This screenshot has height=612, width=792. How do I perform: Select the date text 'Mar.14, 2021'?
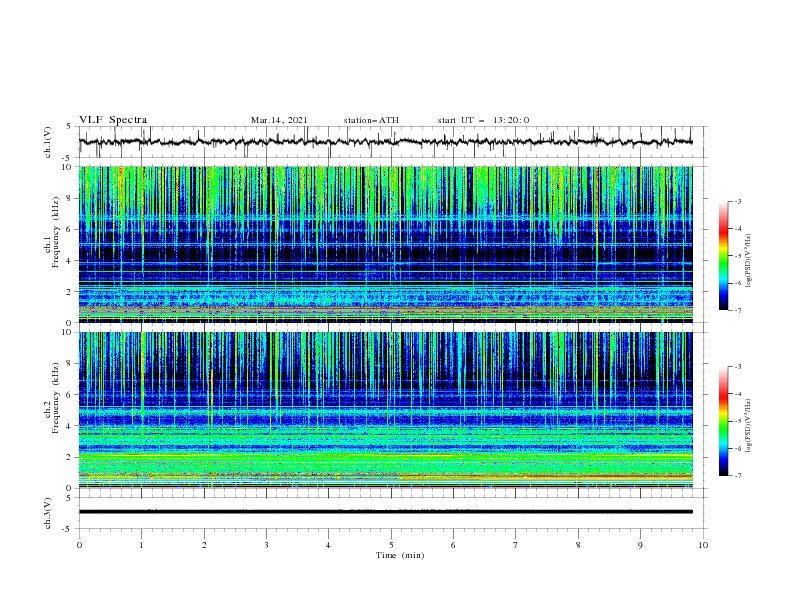coord(279,120)
